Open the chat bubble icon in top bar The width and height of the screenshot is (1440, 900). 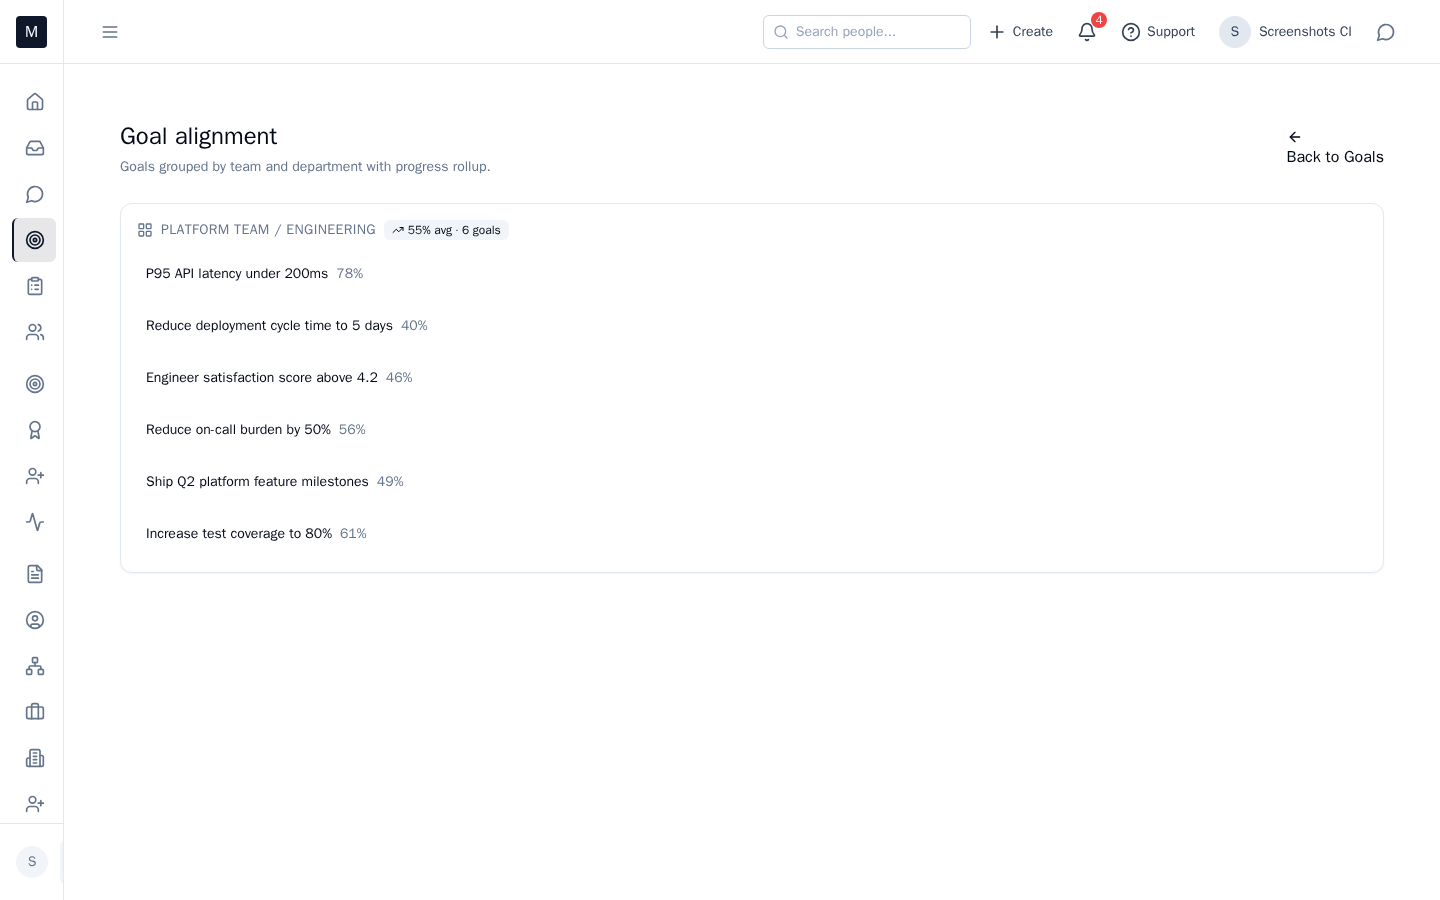click(1385, 32)
